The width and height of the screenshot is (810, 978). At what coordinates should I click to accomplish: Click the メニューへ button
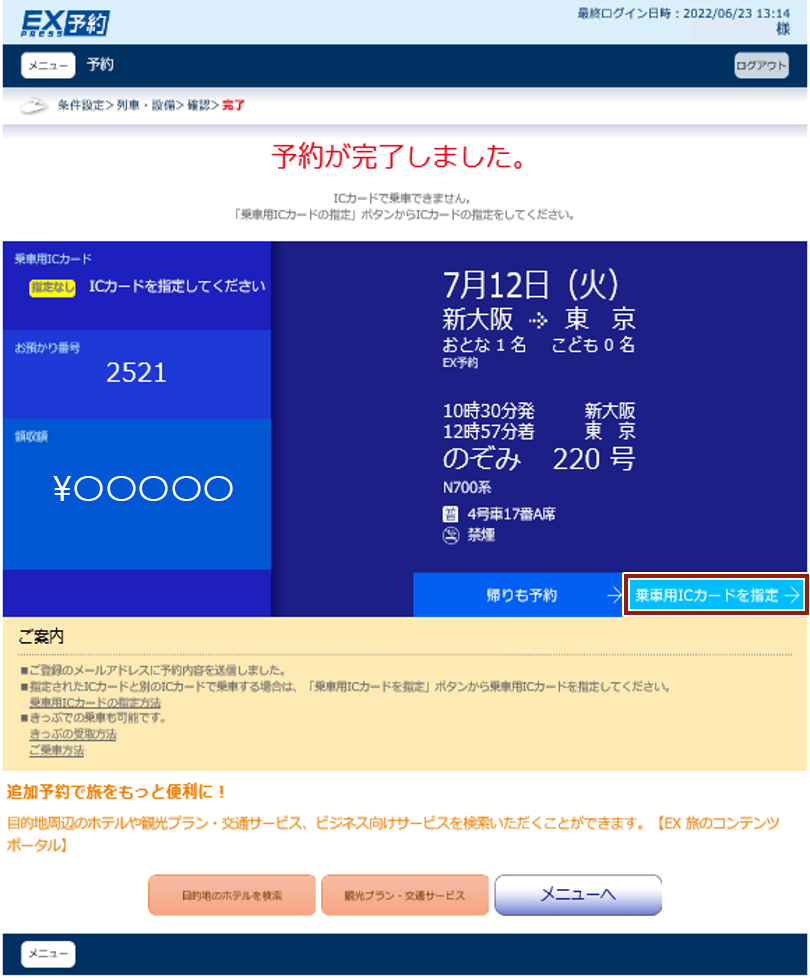(578, 895)
